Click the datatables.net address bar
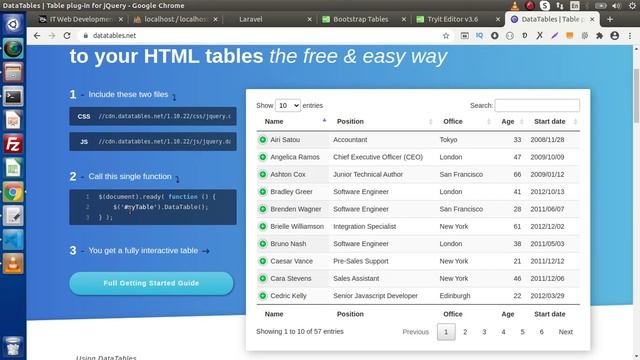This screenshot has width=640, height=360. pos(261,36)
